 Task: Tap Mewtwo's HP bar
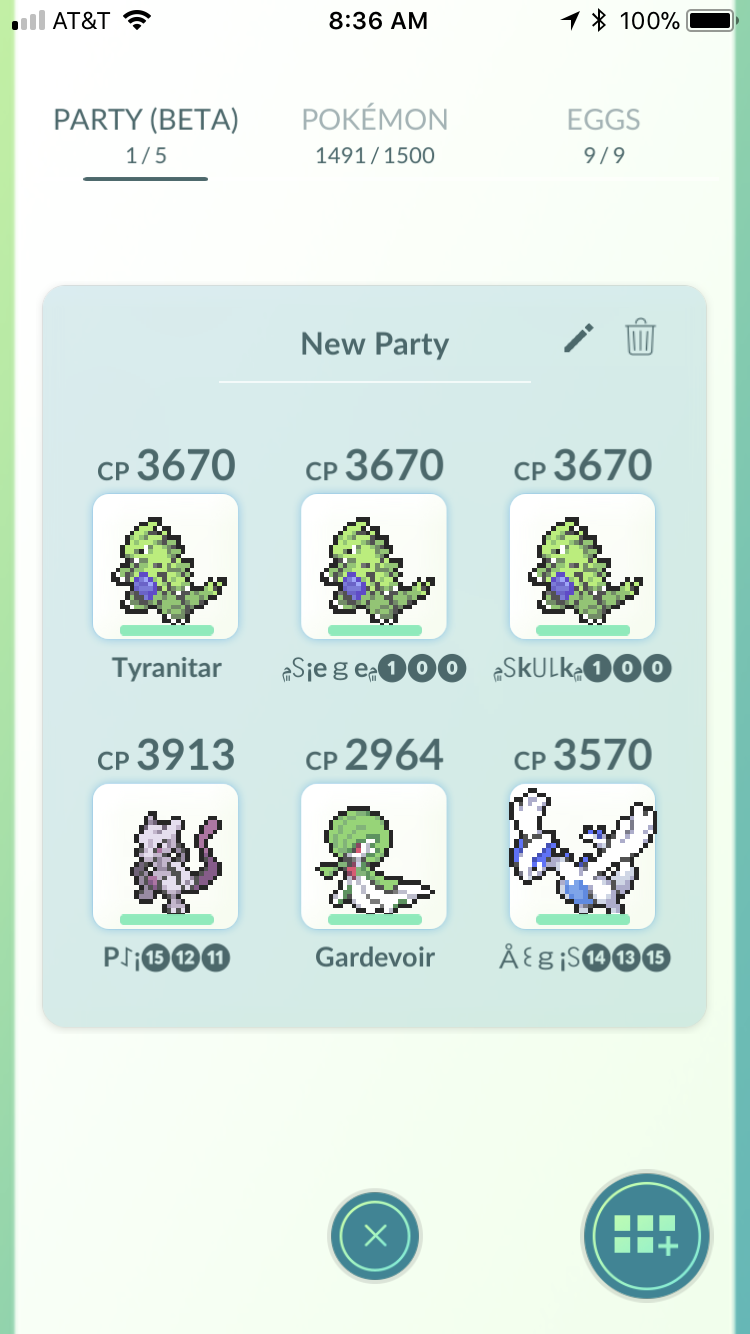click(166, 919)
